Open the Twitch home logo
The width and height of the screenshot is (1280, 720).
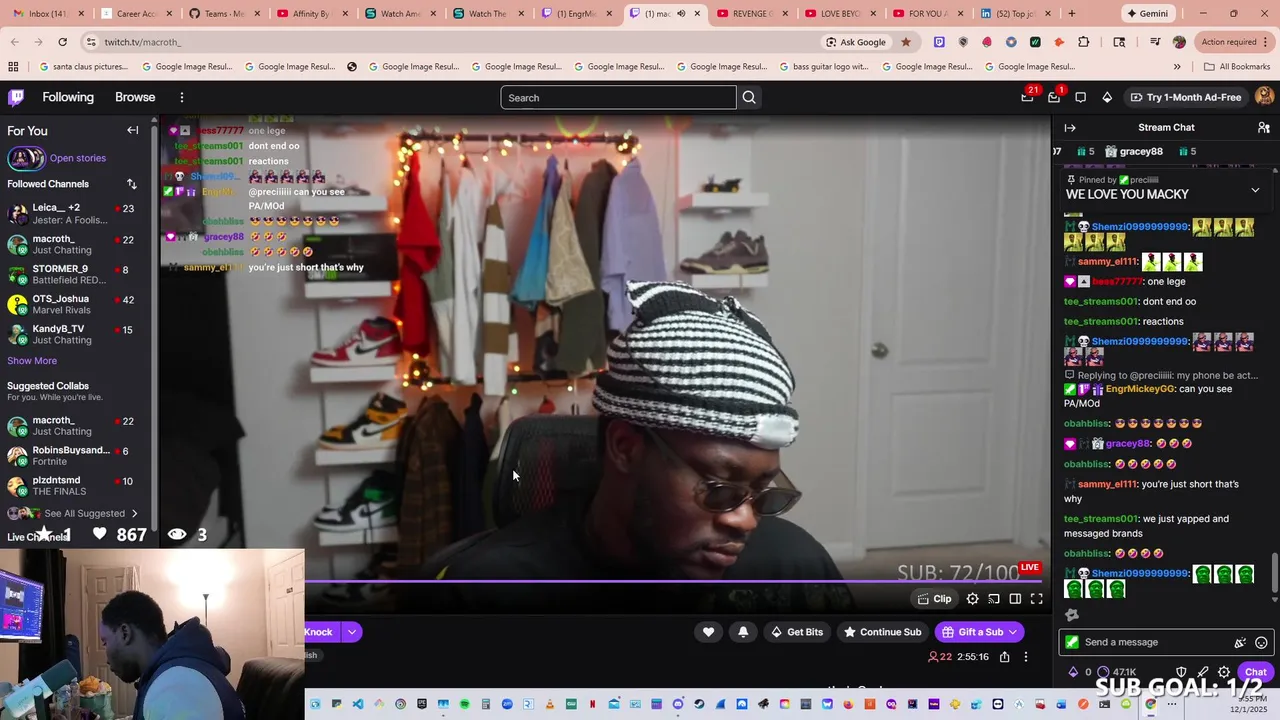(x=17, y=97)
